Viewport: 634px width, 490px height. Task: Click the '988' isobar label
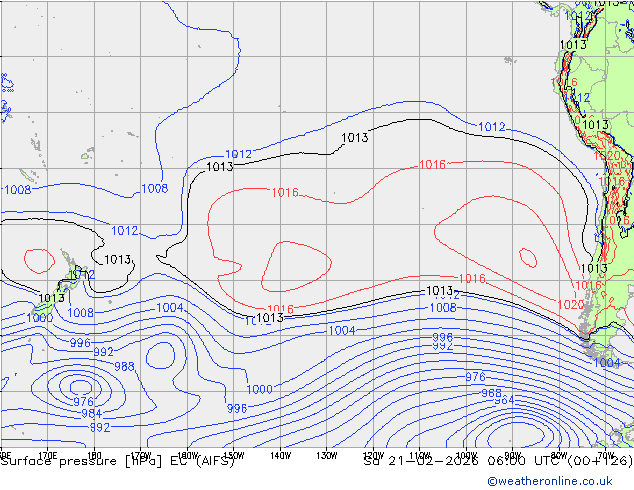point(124,366)
